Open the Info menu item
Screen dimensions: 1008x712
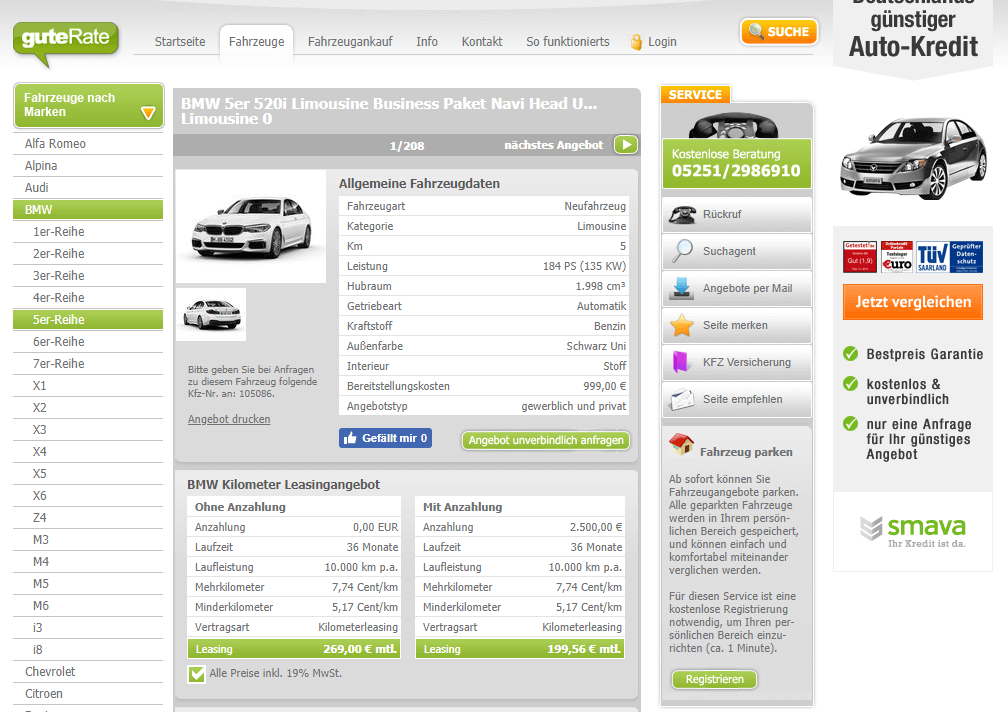click(427, 42)
